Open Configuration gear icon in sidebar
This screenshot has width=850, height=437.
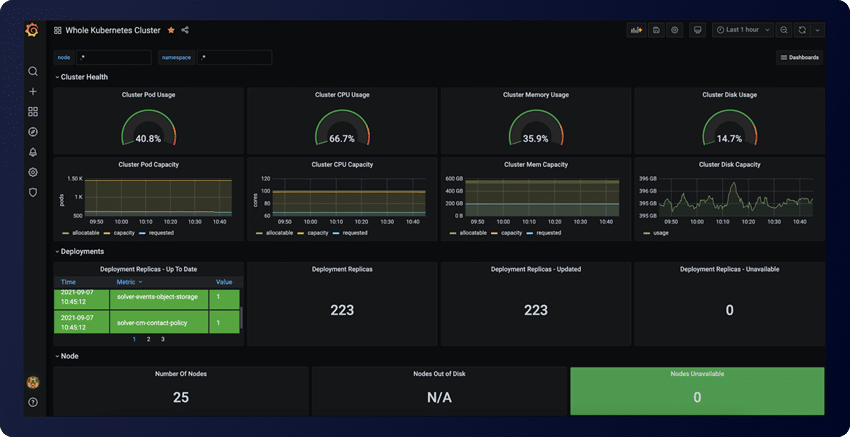(33, 172)
